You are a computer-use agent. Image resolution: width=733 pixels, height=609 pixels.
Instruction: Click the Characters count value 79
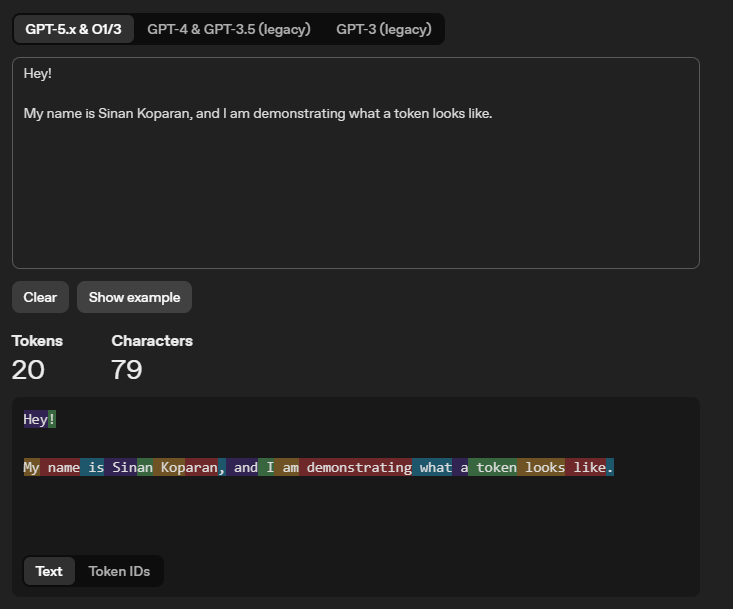(127, 370)
